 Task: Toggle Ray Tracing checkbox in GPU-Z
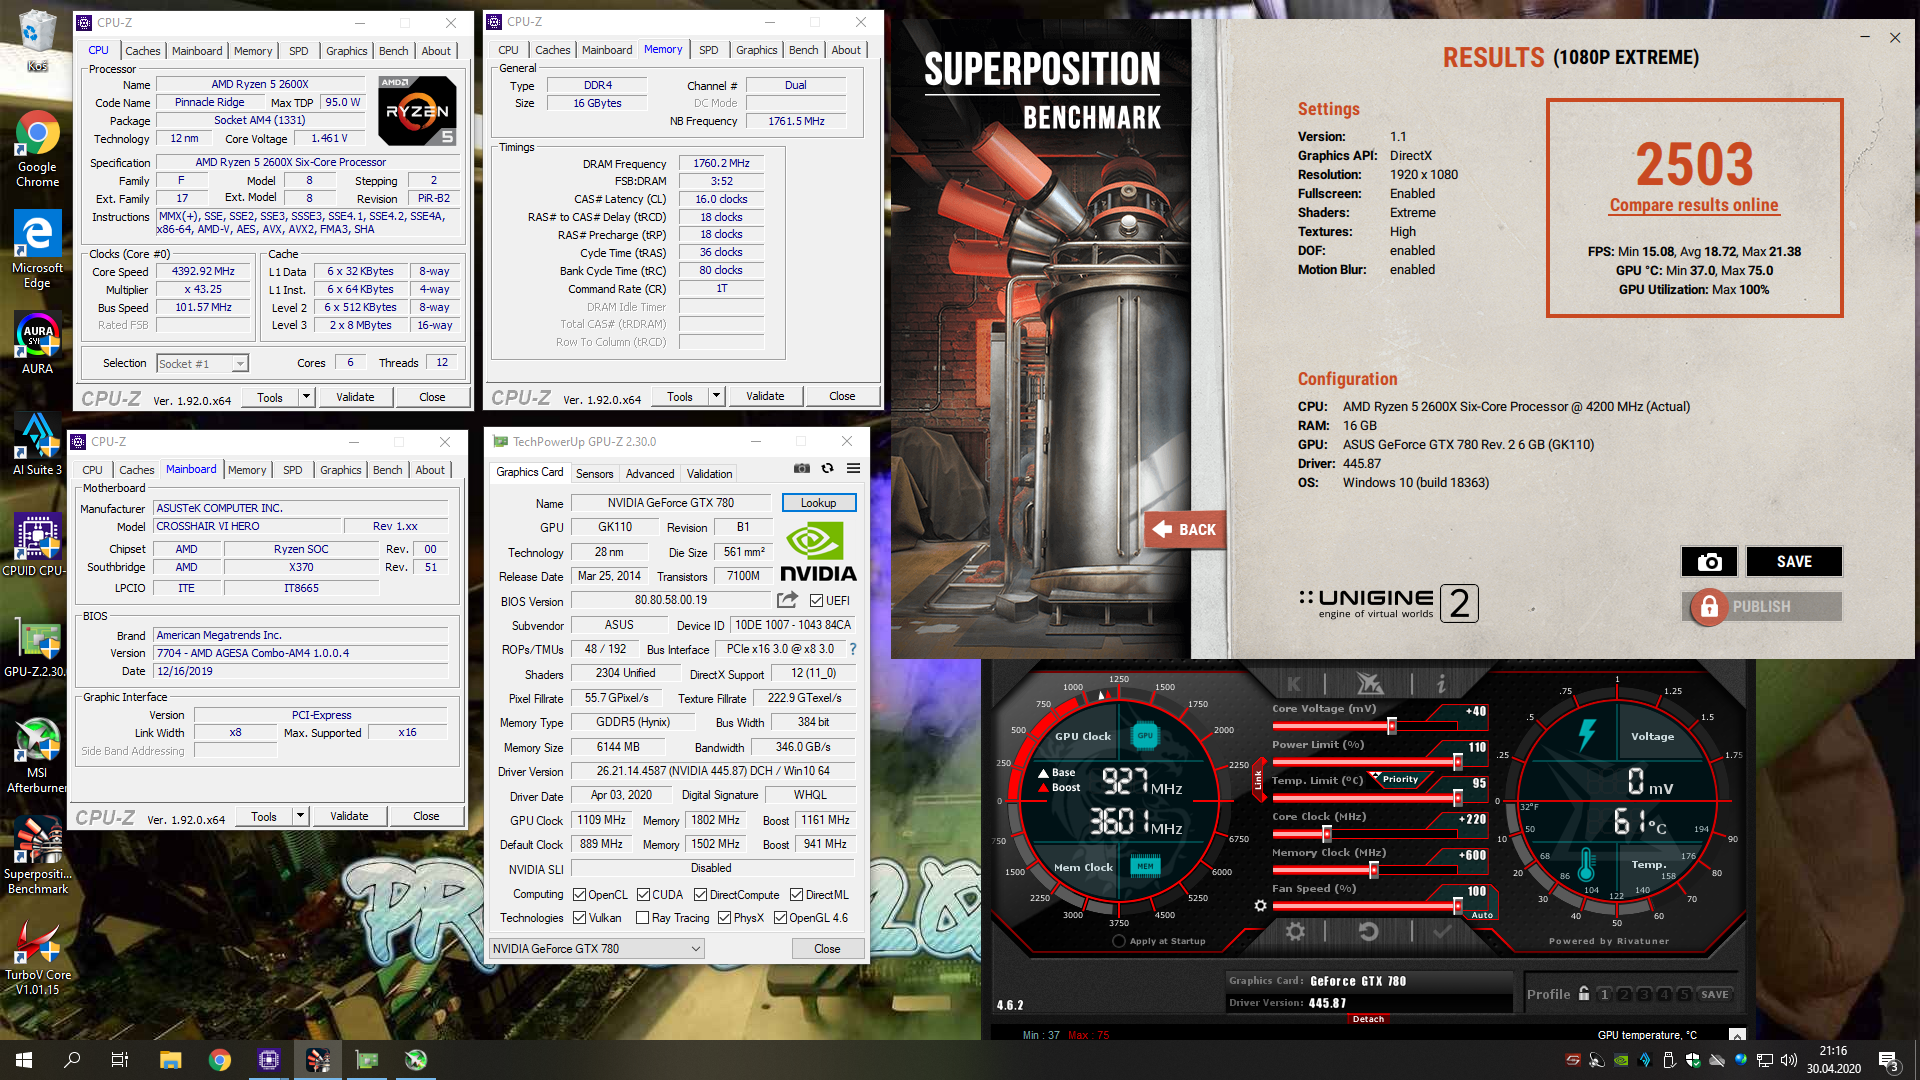click(x=642, y=918)
